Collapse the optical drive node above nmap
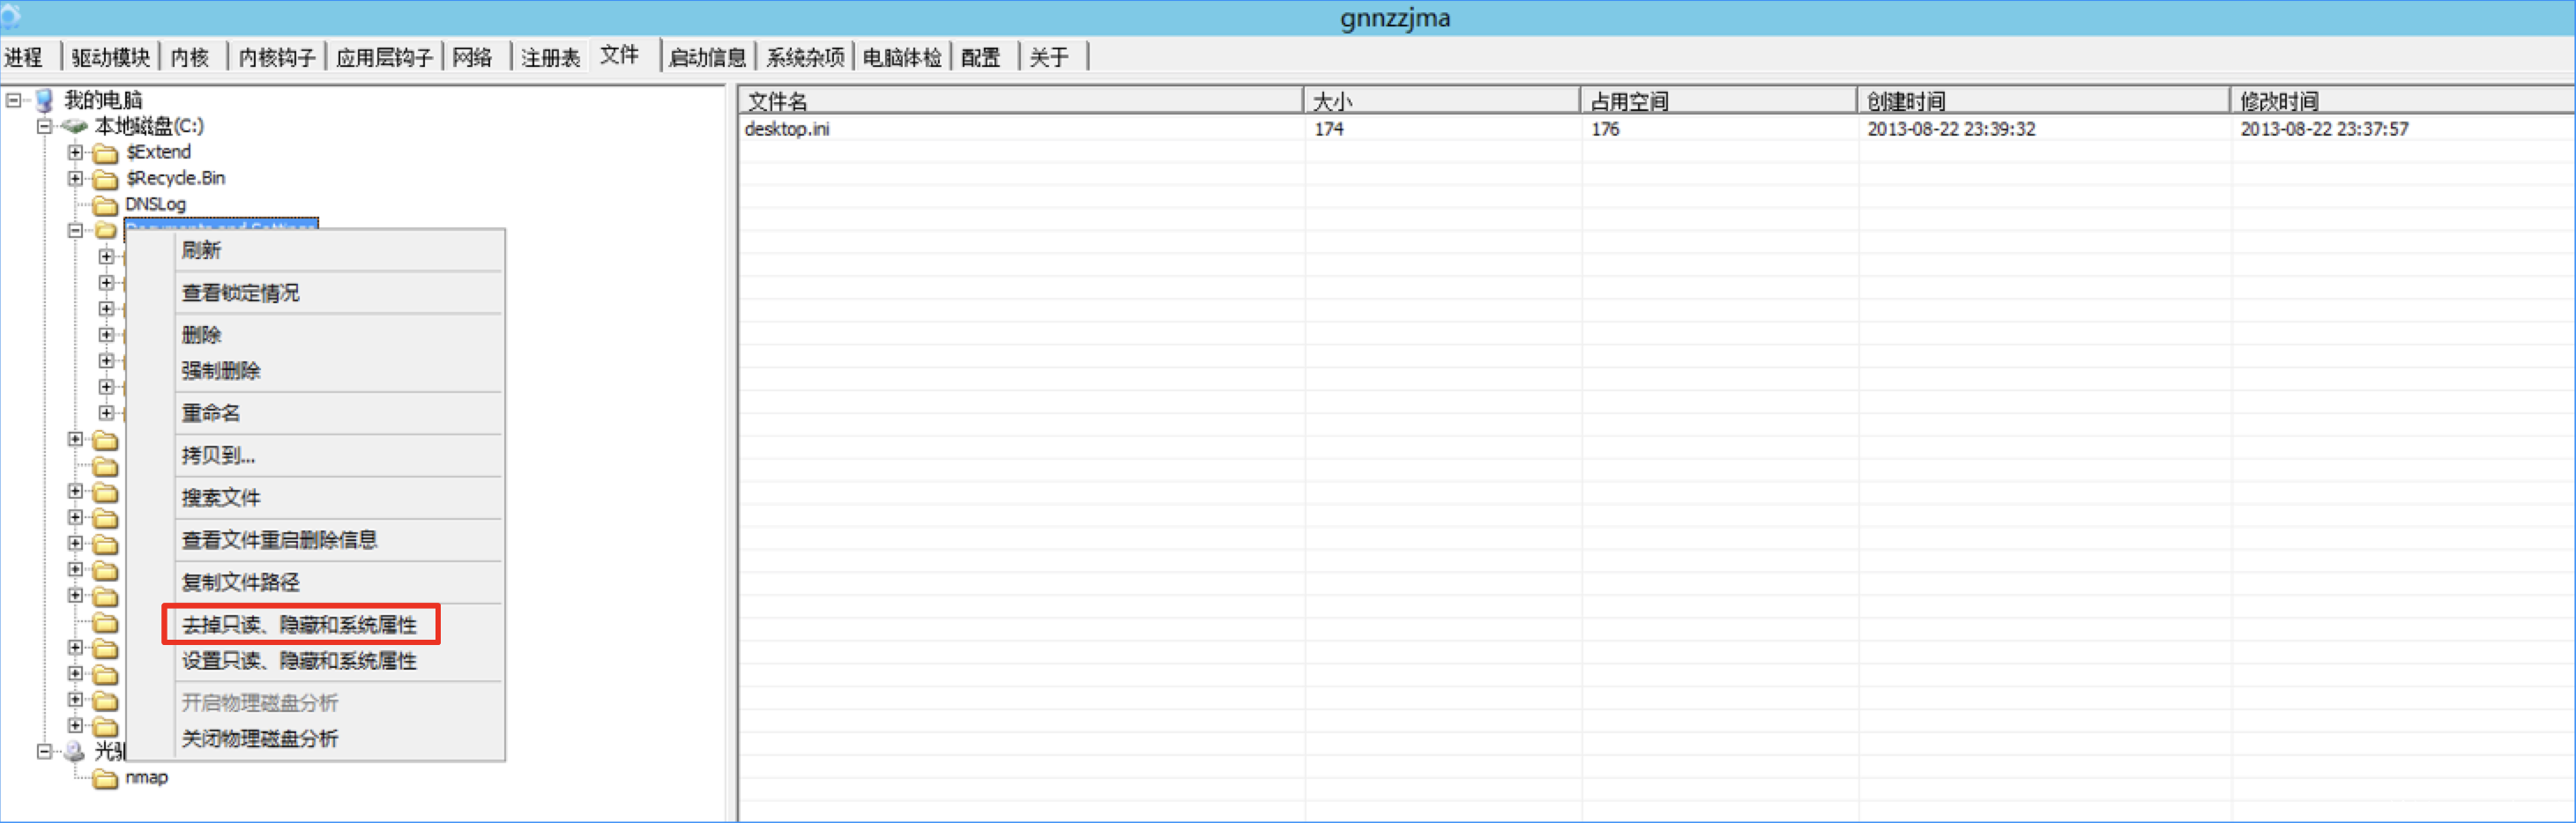This screenshot has height=823, width=2576. [x=44, y=751]
